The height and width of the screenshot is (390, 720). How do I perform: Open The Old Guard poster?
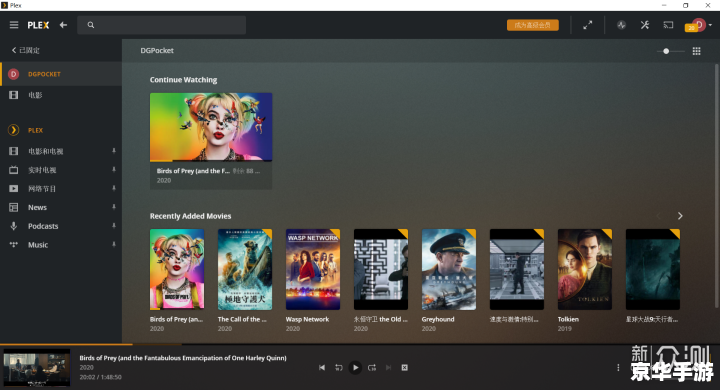point(381,269)
